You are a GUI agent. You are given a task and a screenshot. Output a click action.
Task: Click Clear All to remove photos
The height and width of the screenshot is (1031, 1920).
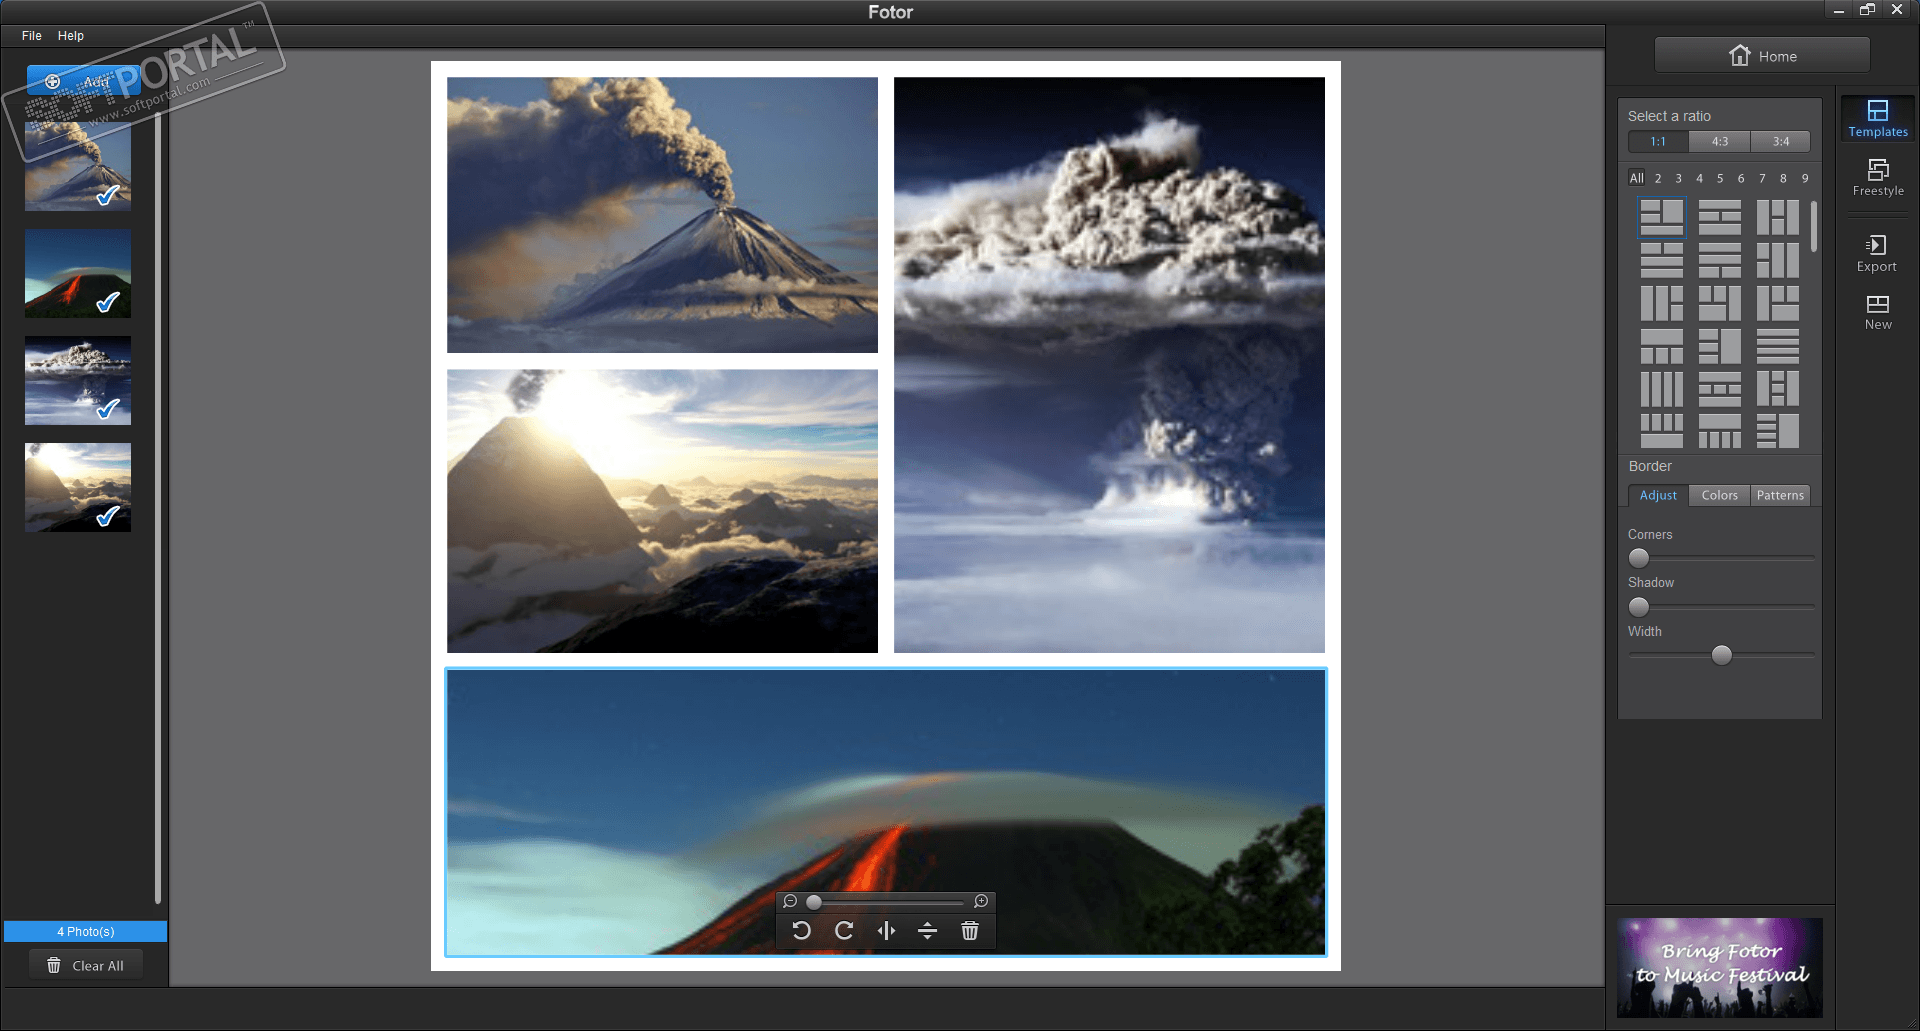(x=86, y=966)
